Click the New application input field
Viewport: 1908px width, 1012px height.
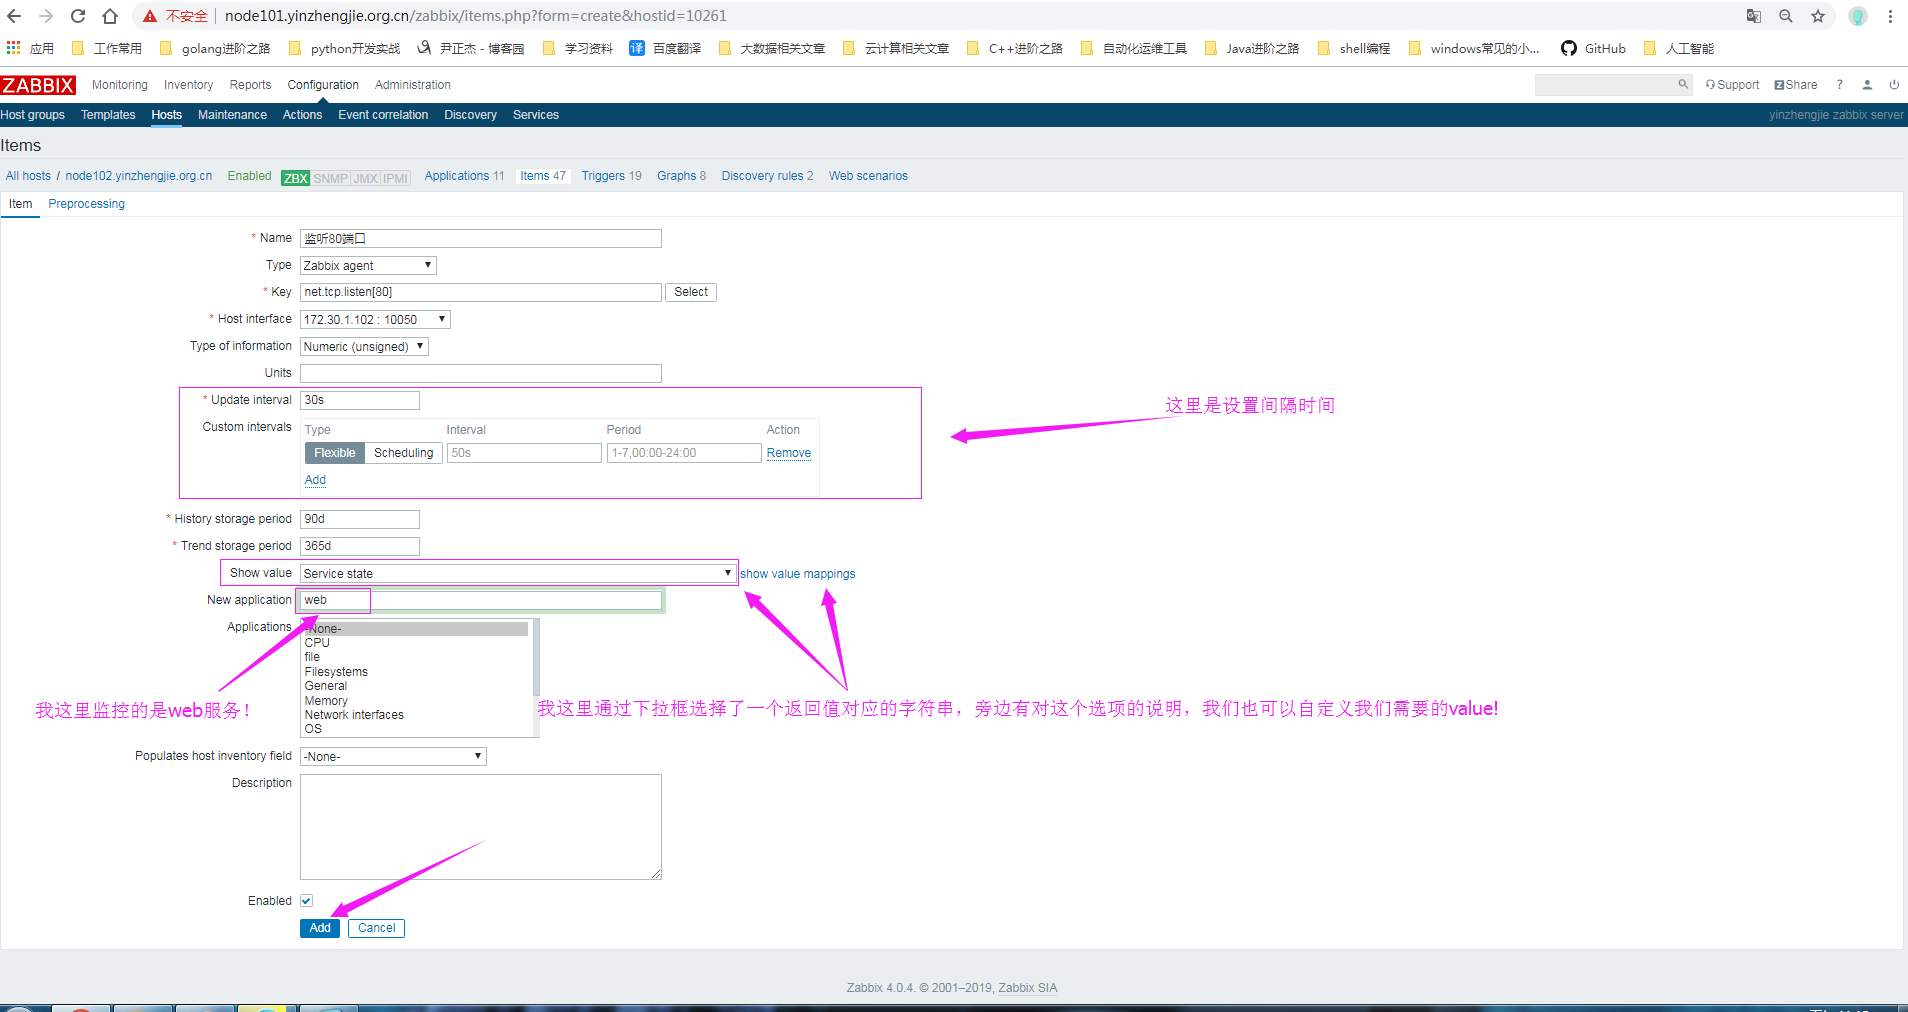click(481, 600)
